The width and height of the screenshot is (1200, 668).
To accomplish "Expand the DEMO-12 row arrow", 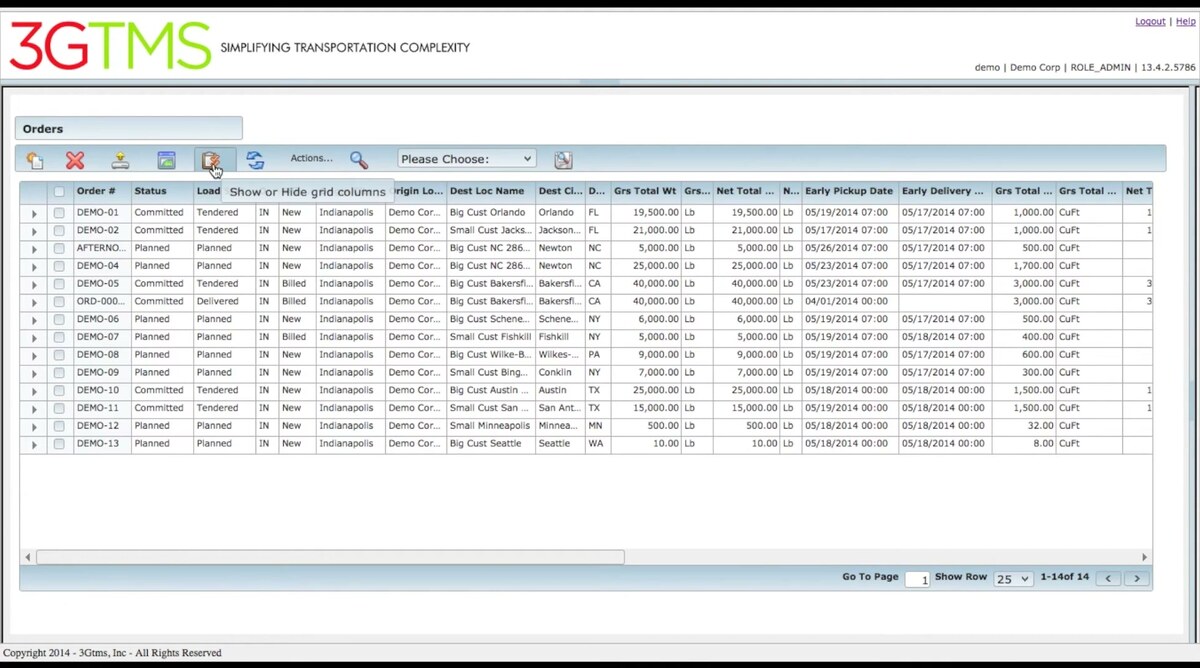I will (34, 426).
